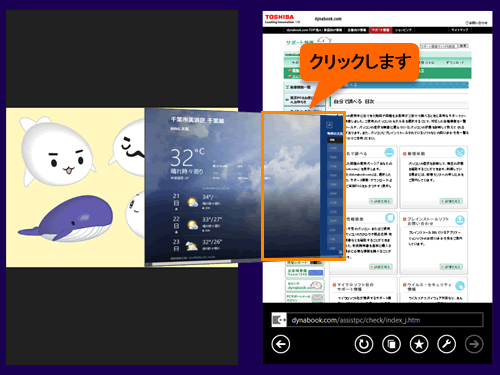The image size is (500, 375).
Task: Click the green button in the プレインストールソフト card
Action: tap(451, 267)
